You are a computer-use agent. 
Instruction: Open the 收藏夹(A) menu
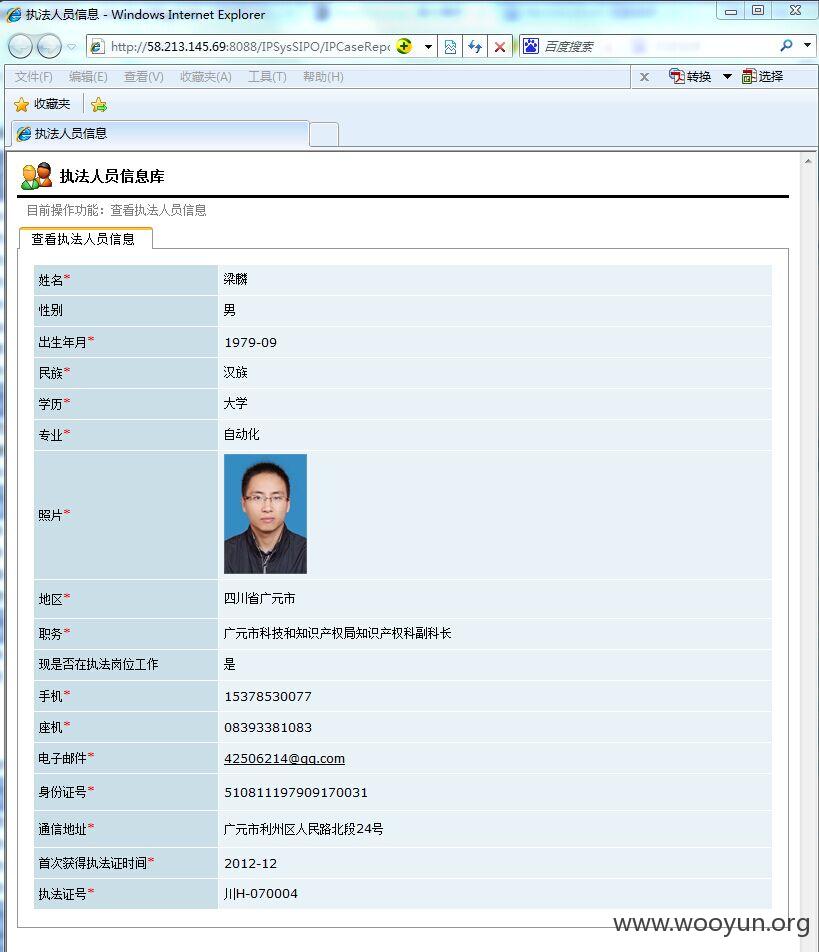[x=206, y=77]
